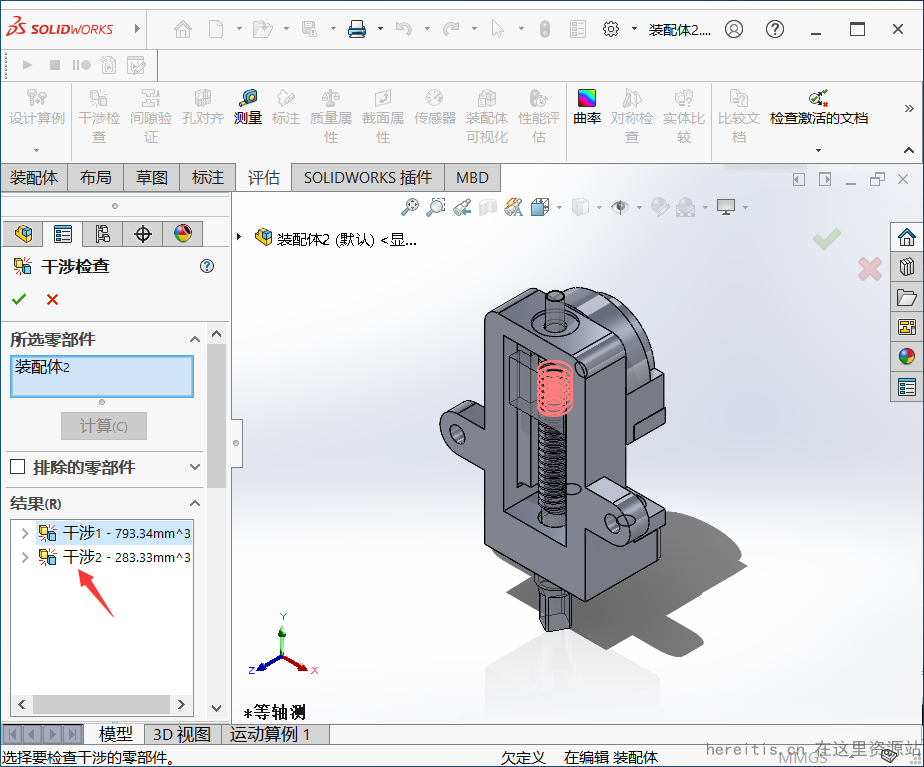Open the Print dropdown arrow
The width and height of the screenshot is (924, 767).
380,28
